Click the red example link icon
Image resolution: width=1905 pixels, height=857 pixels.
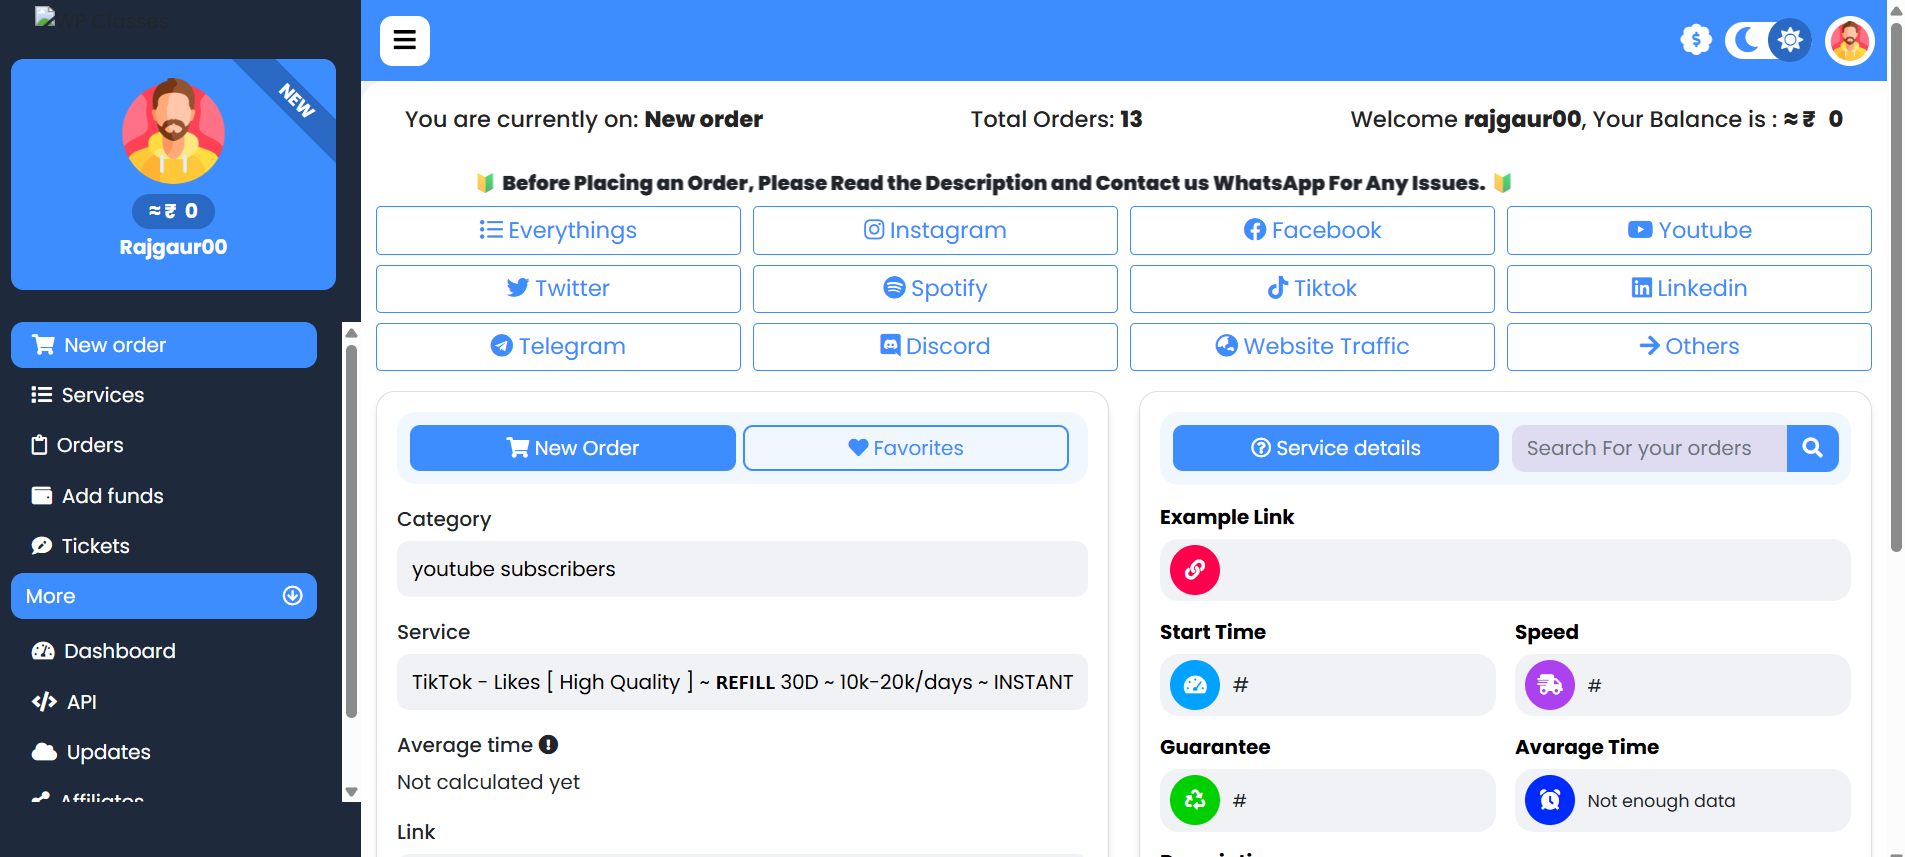tap(1194, 570)
